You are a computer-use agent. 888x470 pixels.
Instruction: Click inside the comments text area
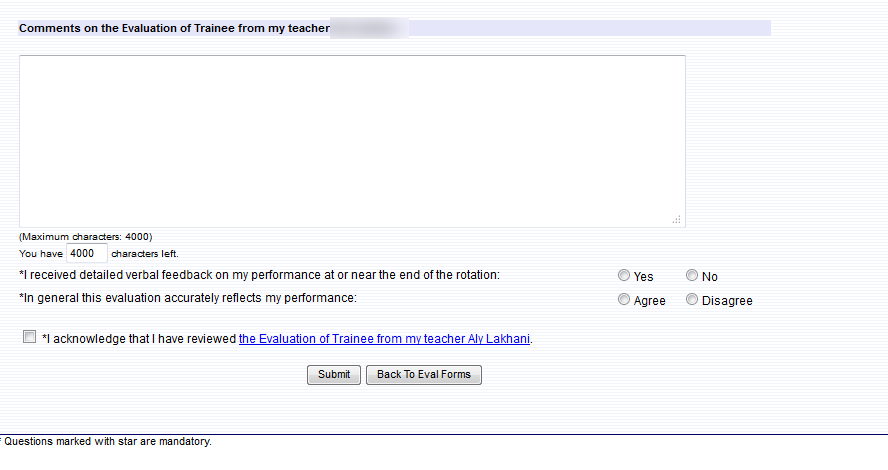coord(352,141)
